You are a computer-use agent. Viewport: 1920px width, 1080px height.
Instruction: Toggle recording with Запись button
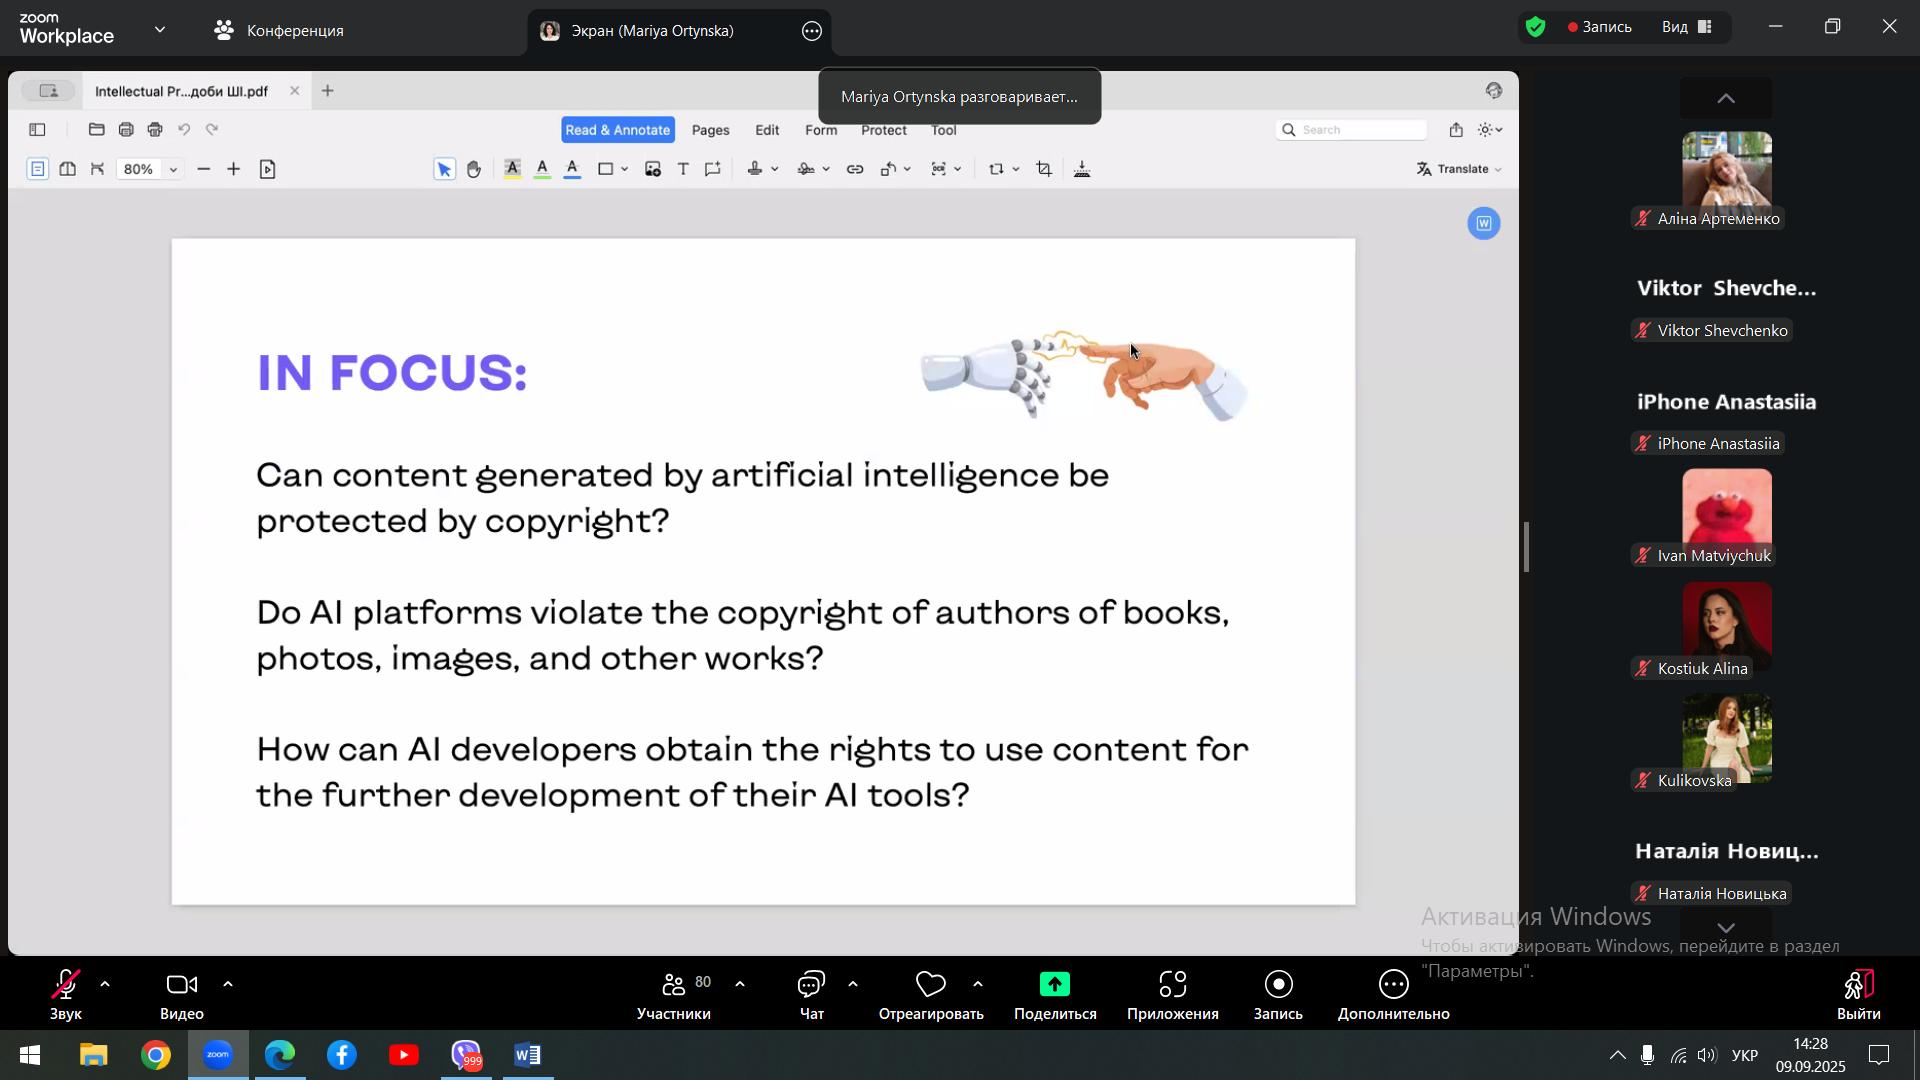pos(1279,997)
